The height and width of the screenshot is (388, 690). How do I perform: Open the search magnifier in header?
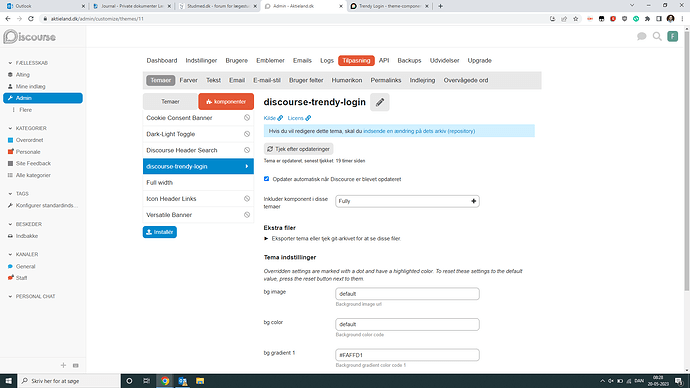[657, 37]
